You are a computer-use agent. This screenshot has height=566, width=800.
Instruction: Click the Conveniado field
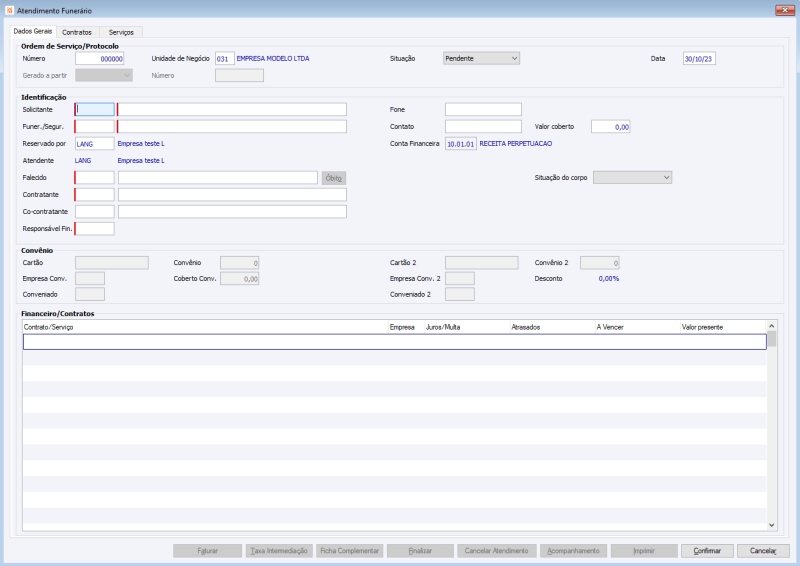pyautogui.click(x=90, y=294)
